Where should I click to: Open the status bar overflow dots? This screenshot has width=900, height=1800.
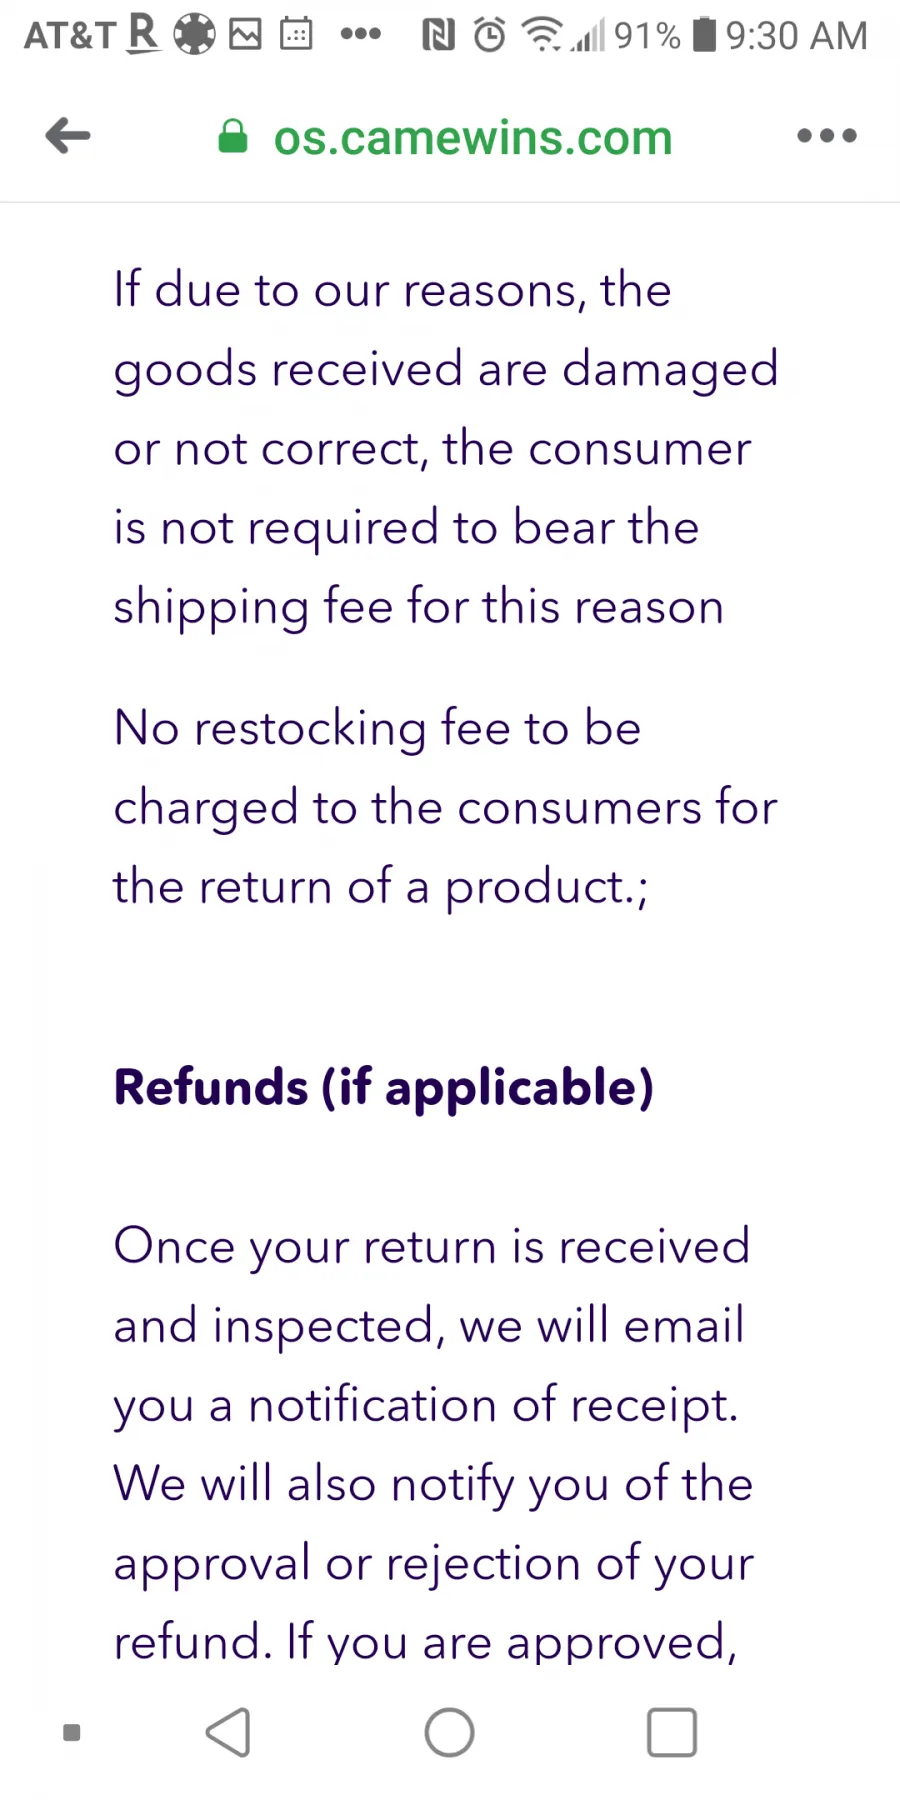pyautogui.click(x=361, y=35)
